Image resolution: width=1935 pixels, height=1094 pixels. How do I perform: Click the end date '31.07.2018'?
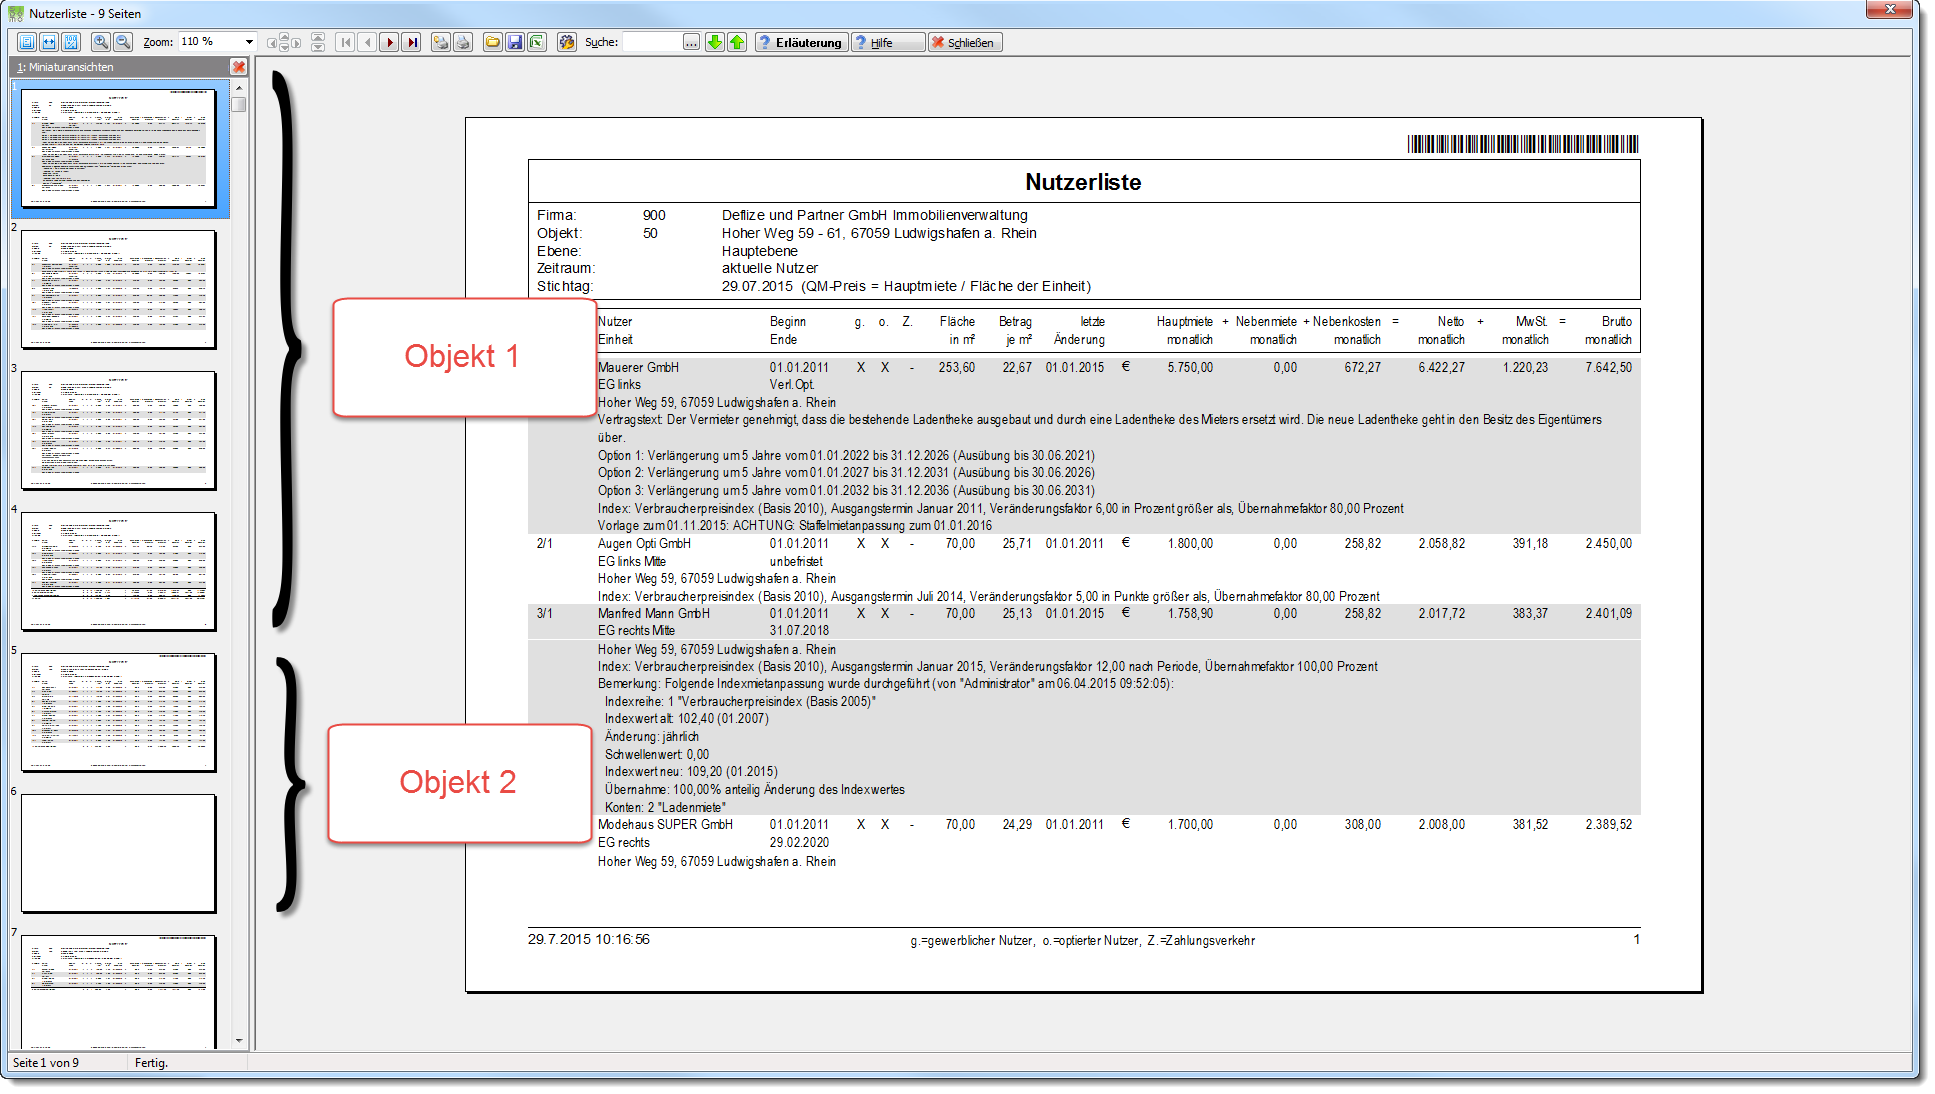coord(799,631)
